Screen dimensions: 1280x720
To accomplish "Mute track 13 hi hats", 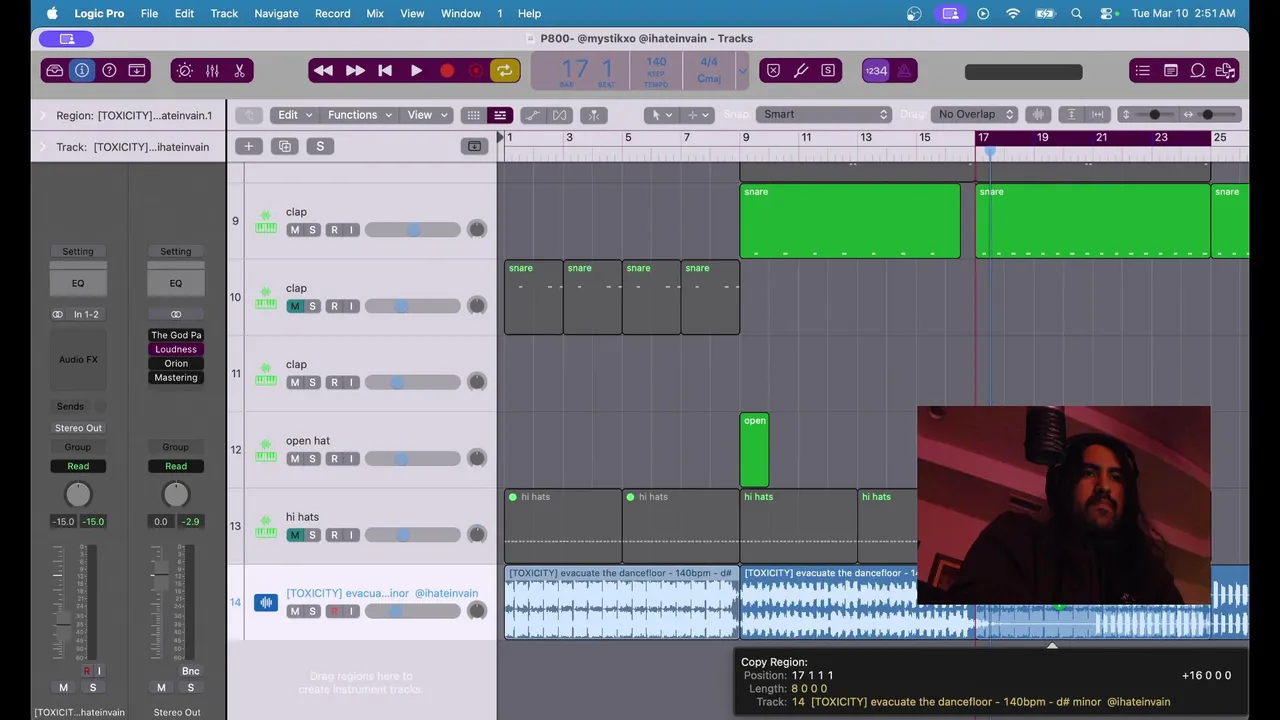I will (294, 535).
